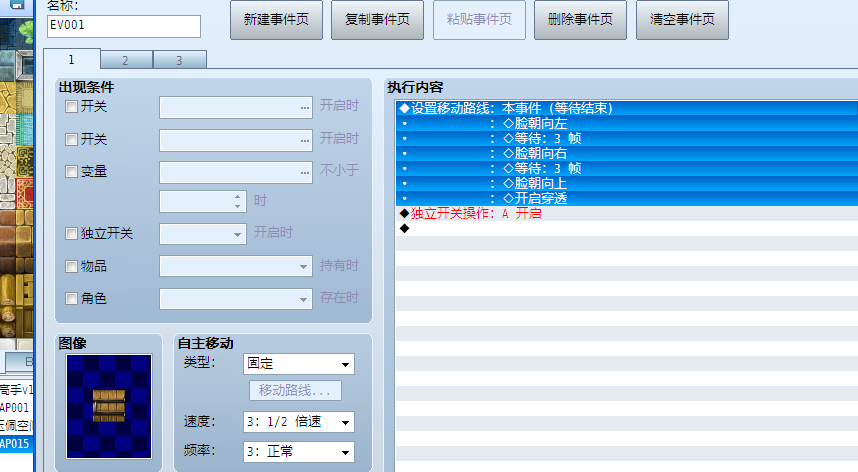The width and height of the screenshot is (858, 472).
Task: Select the empty diamond command line
Action: coord(405,228)
